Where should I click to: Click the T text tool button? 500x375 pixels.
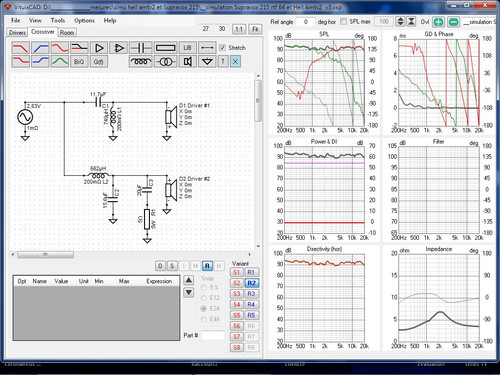[223, 62]
